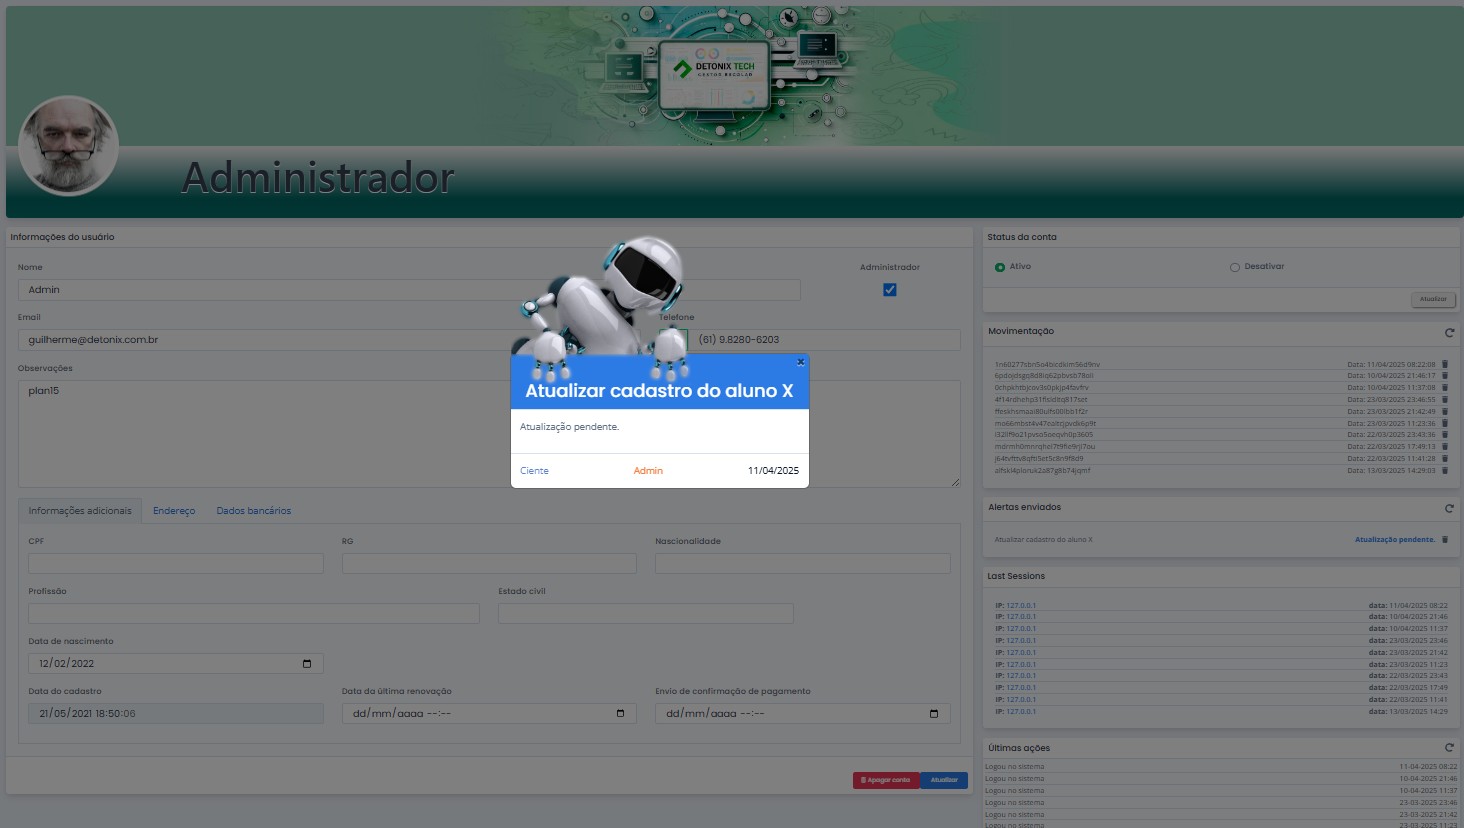Refresh the Alertas enviados panel
The height and width of the screenshot is (828, 1464).
(x=1449, y=508)
